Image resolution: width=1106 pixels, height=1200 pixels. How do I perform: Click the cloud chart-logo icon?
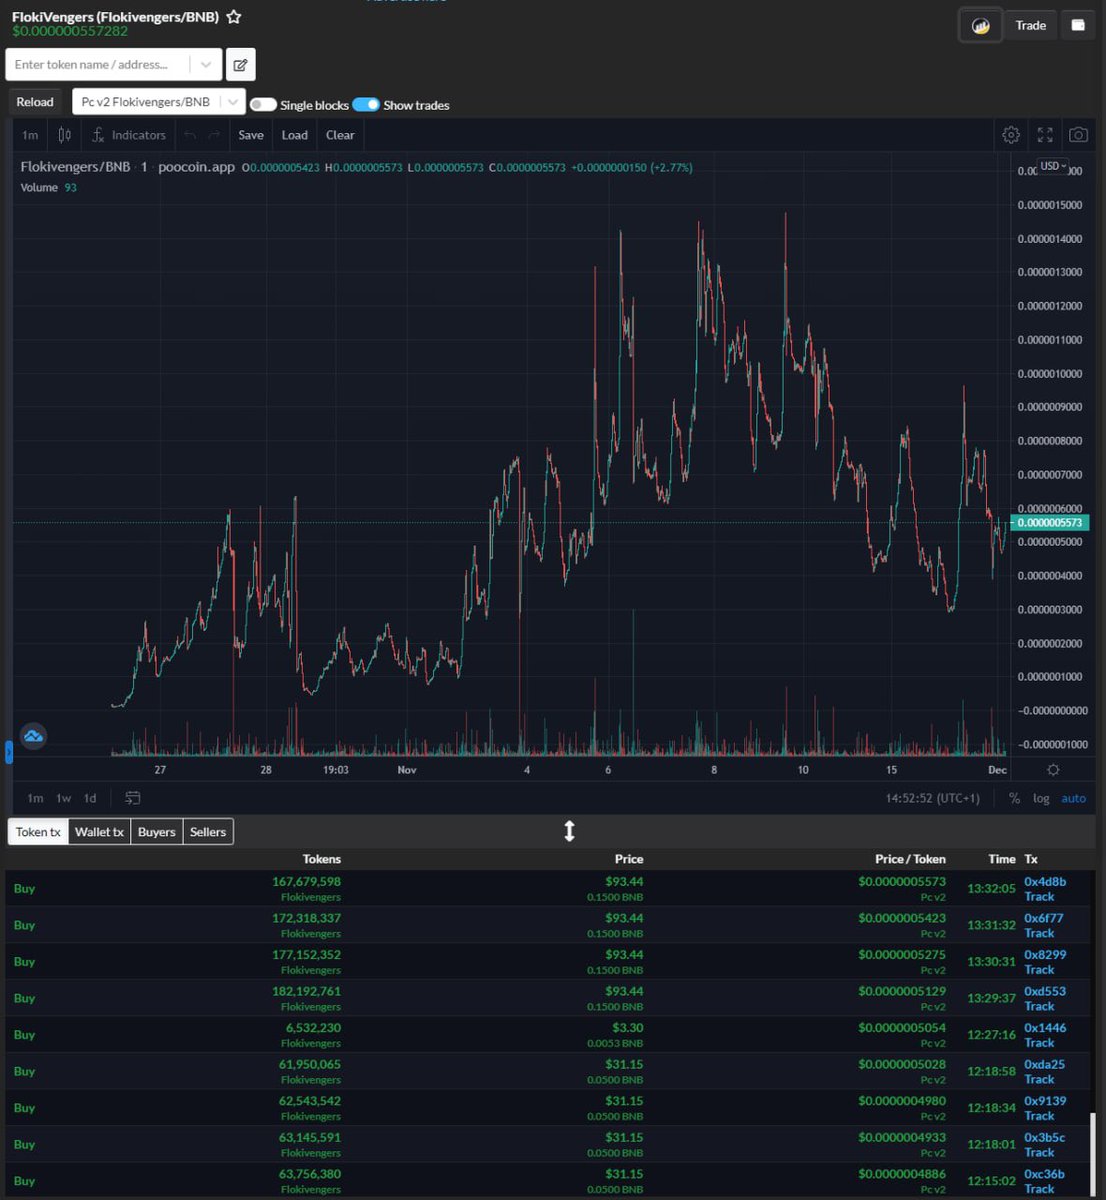(x=33, y=737)
